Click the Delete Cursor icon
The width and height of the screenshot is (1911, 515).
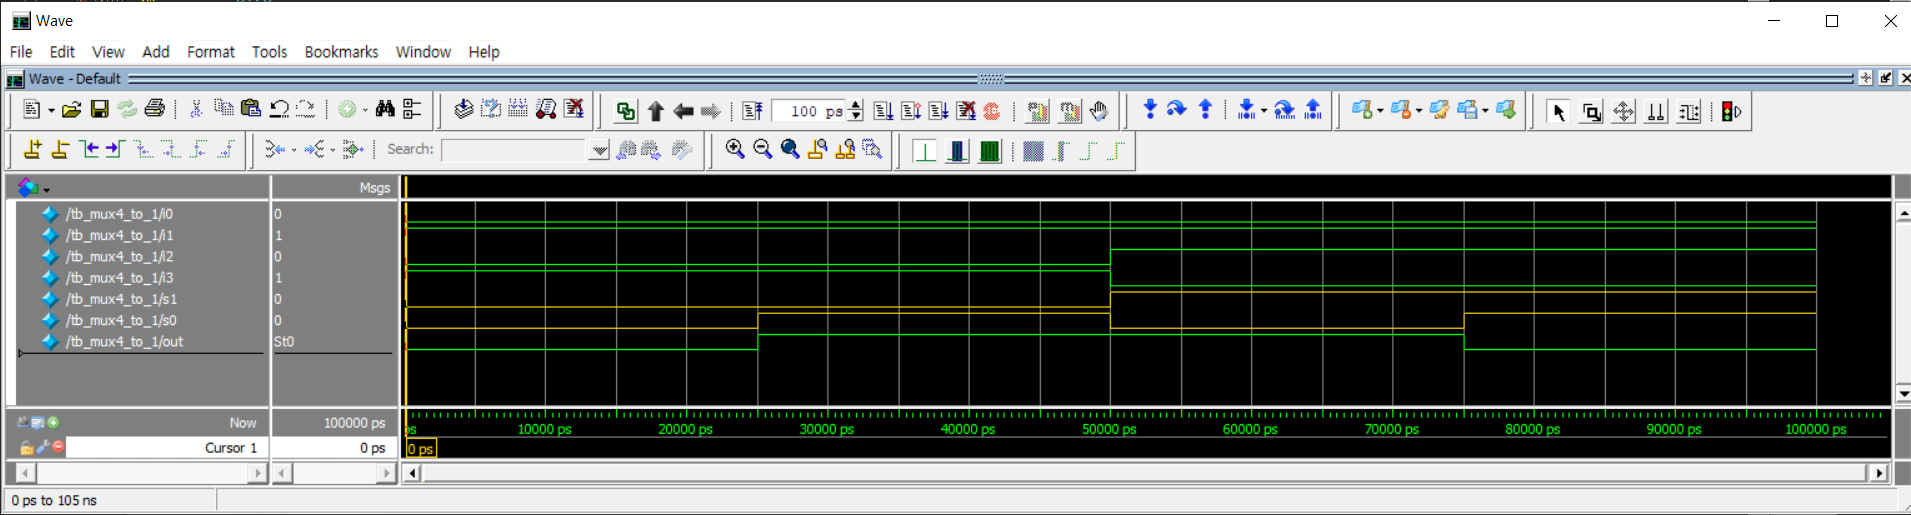(x=60, y=149)
